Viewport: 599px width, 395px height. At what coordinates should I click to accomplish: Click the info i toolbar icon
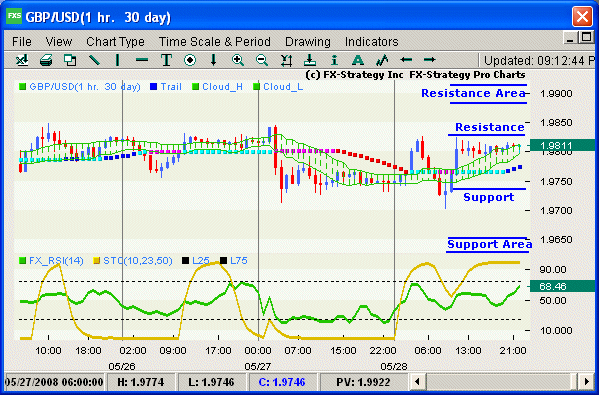(x=334, y=60)
